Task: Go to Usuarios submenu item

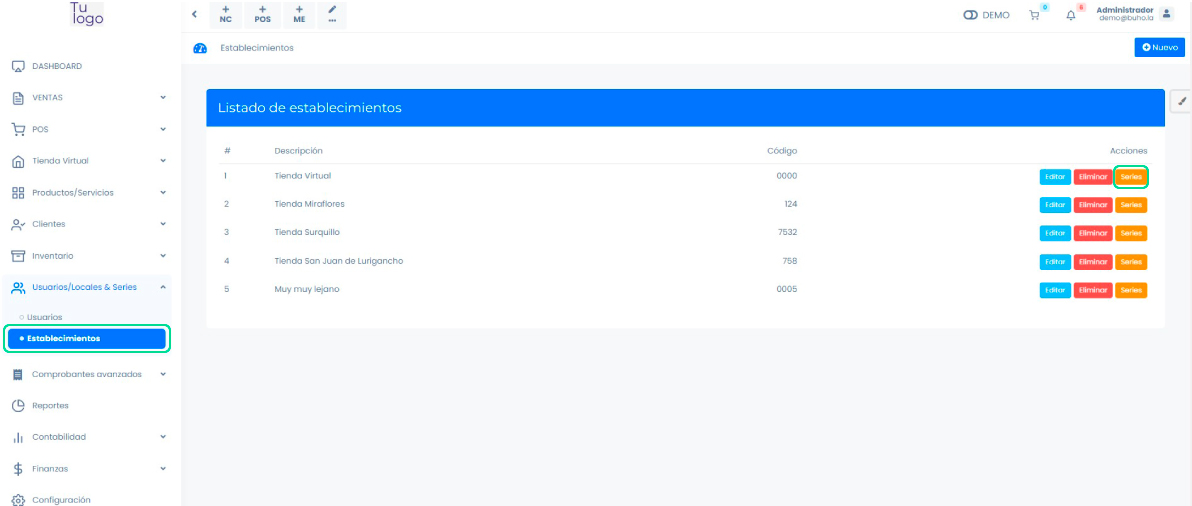Action: pyautogui.click(x=44, y=317)
